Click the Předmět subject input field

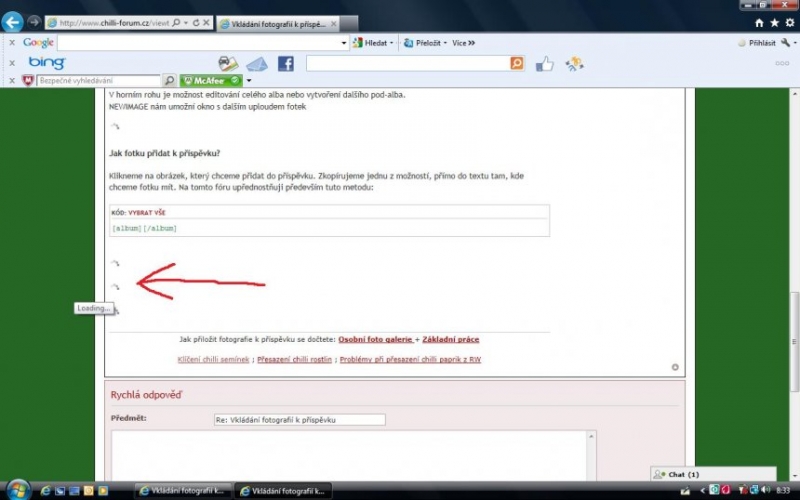click(299, 419)
